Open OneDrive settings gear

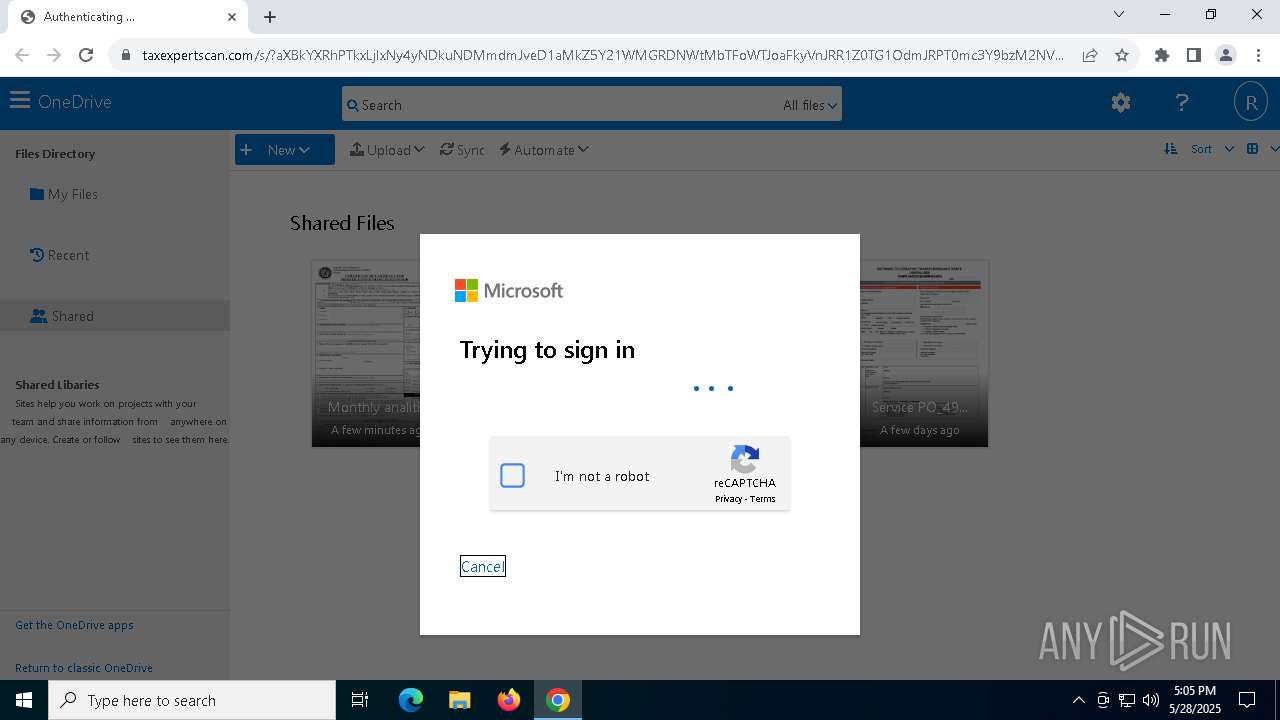pyautogui.click(x=1121, y=102)
